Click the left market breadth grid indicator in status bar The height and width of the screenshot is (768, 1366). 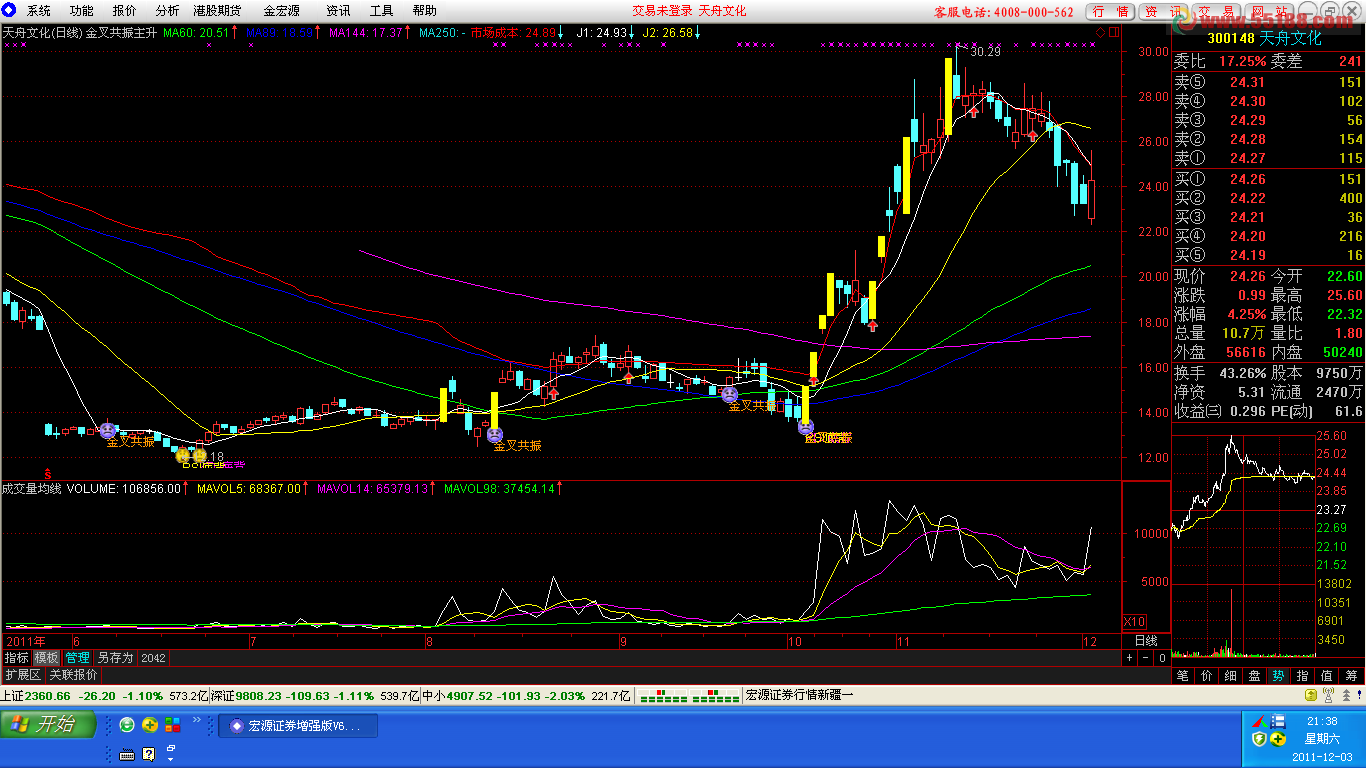coord(660,695)
